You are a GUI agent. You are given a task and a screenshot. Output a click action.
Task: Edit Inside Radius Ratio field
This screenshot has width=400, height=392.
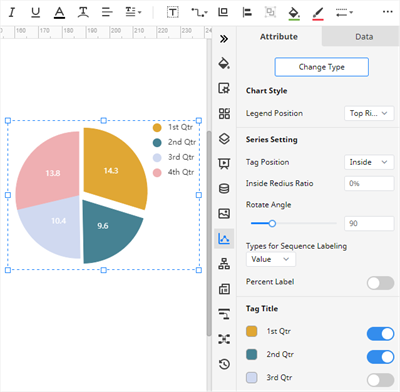(x=369, y=183)
